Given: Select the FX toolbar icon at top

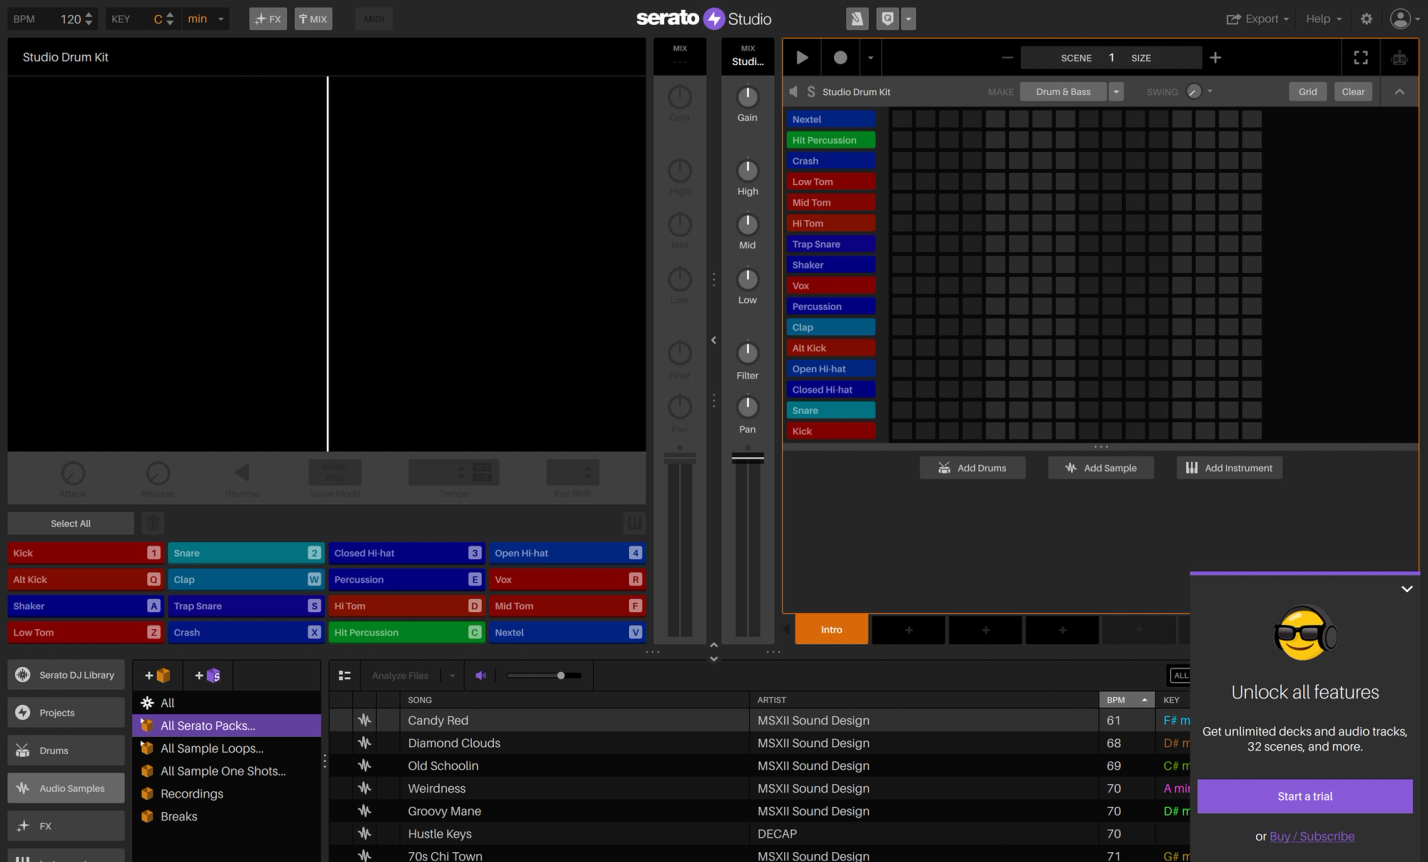Looking at the screenshot, I should (x=268, y=18).
